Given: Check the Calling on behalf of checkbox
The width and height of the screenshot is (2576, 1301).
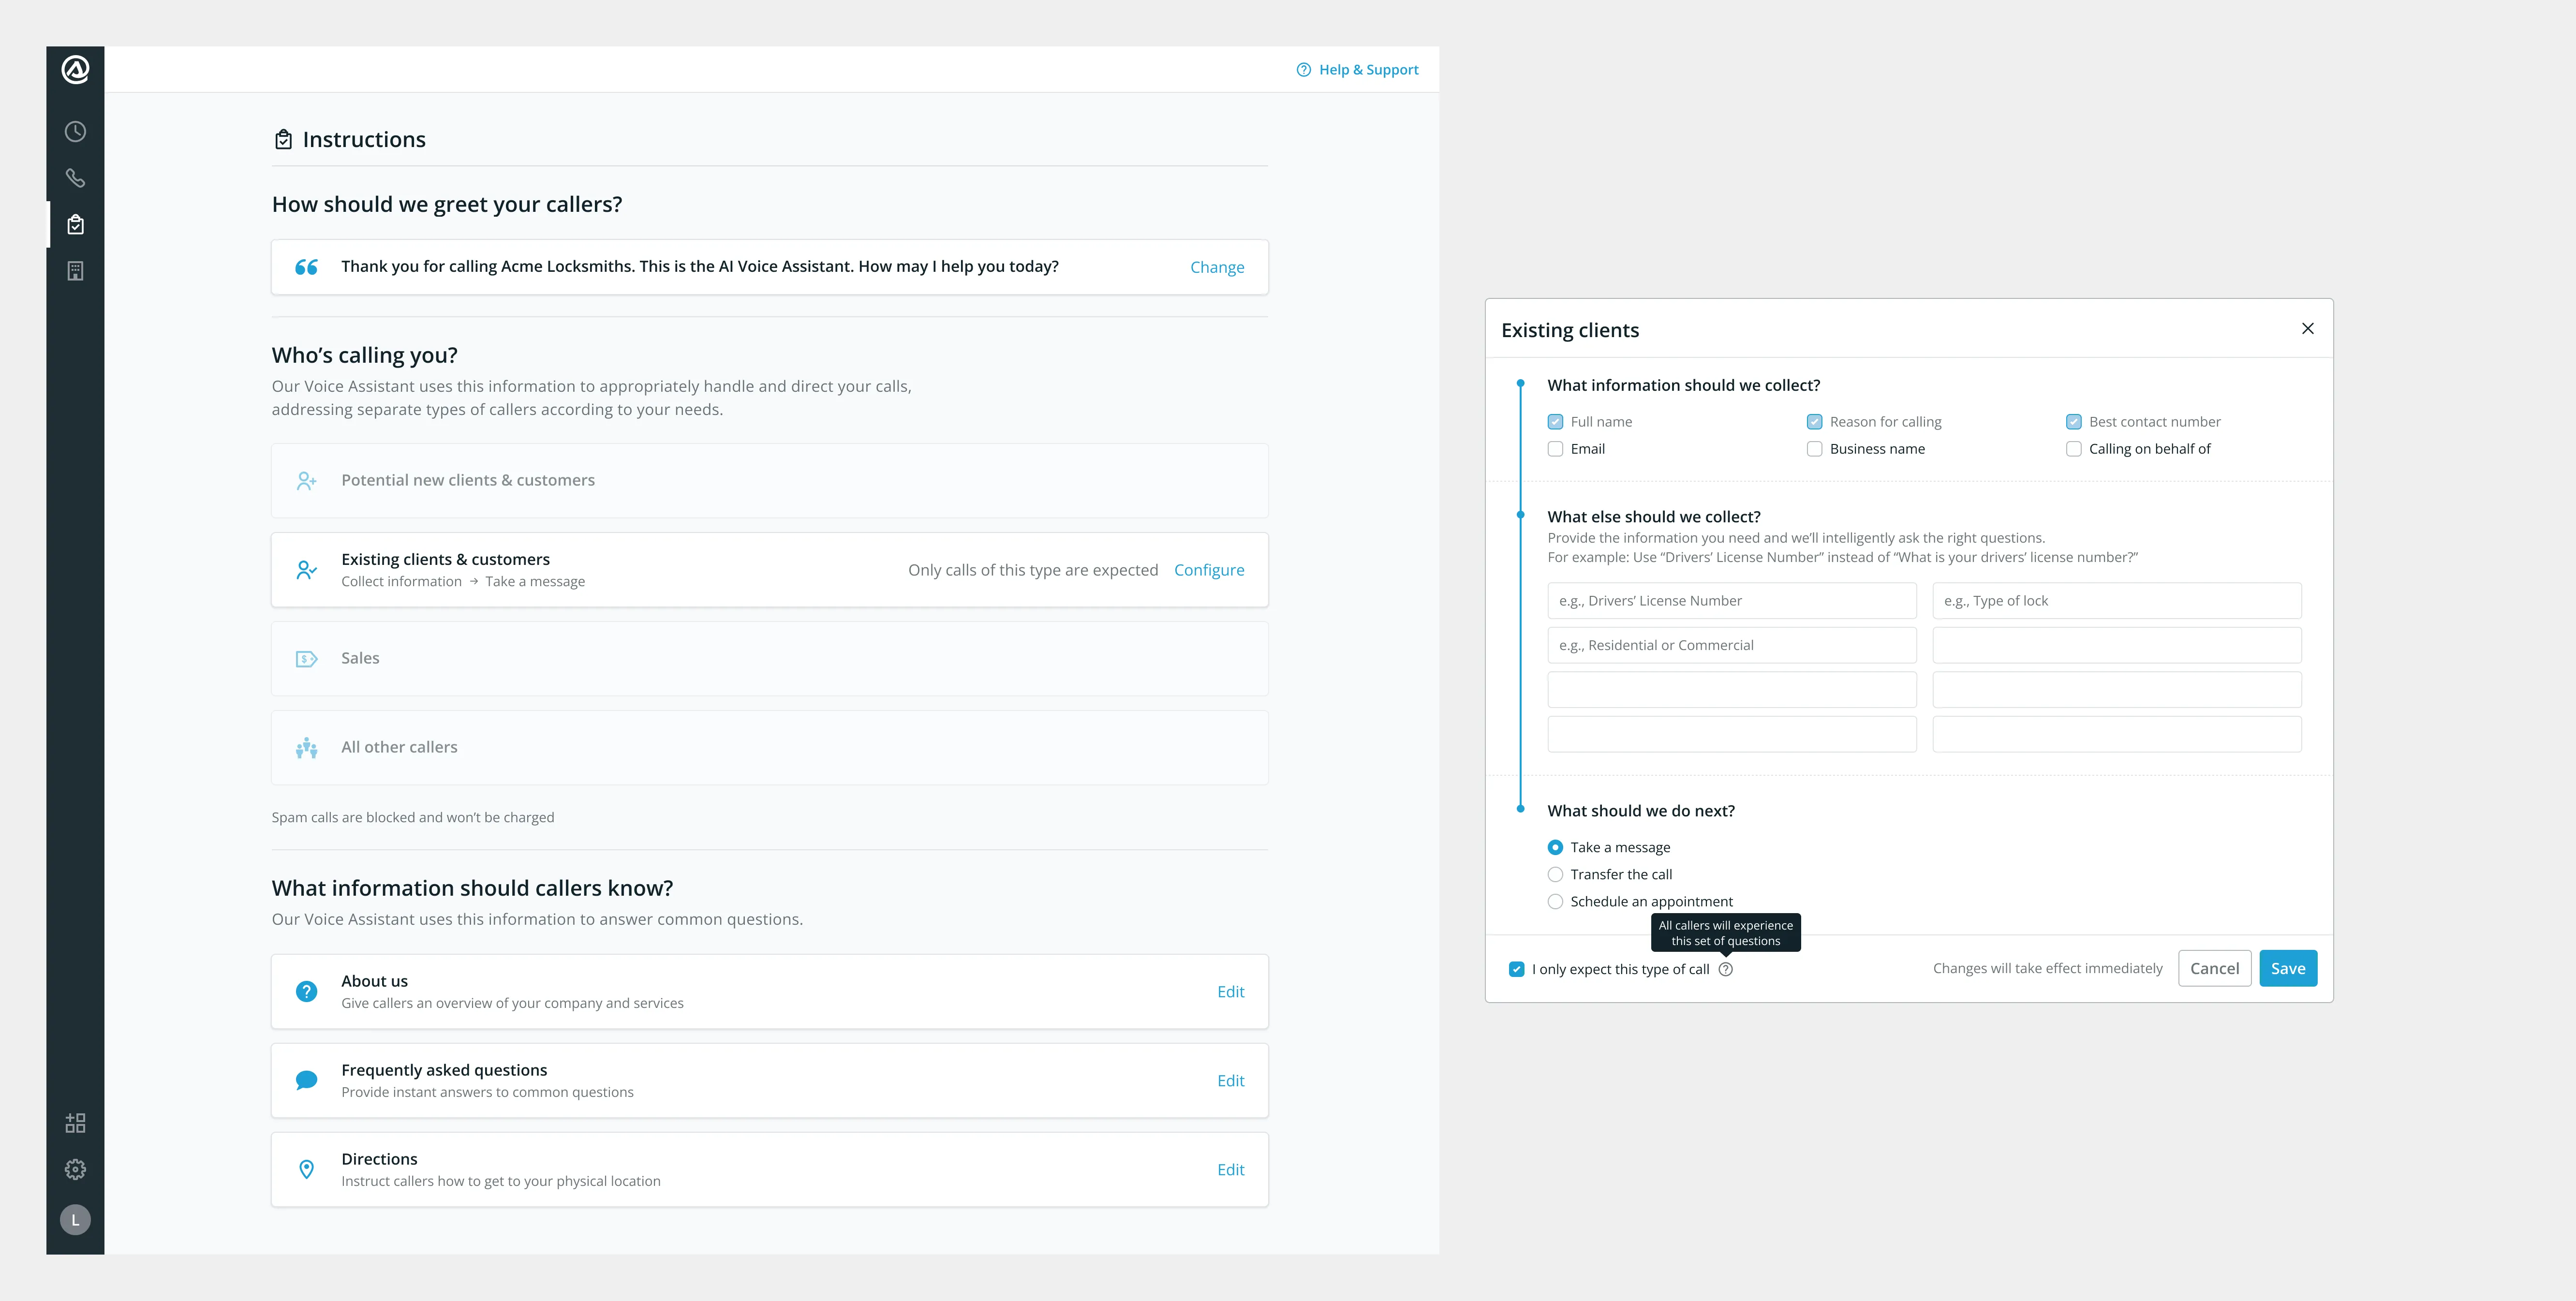Looking at the screenshot, I should pos(2074,449).
